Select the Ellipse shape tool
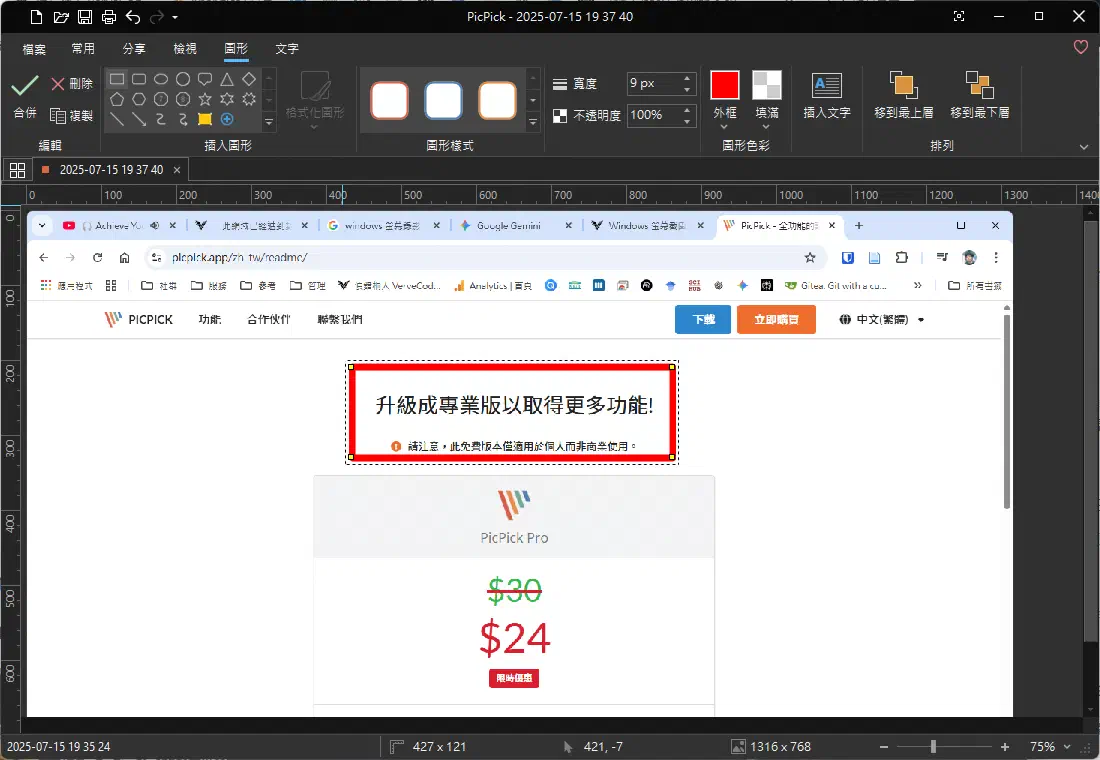 point(160,78)
